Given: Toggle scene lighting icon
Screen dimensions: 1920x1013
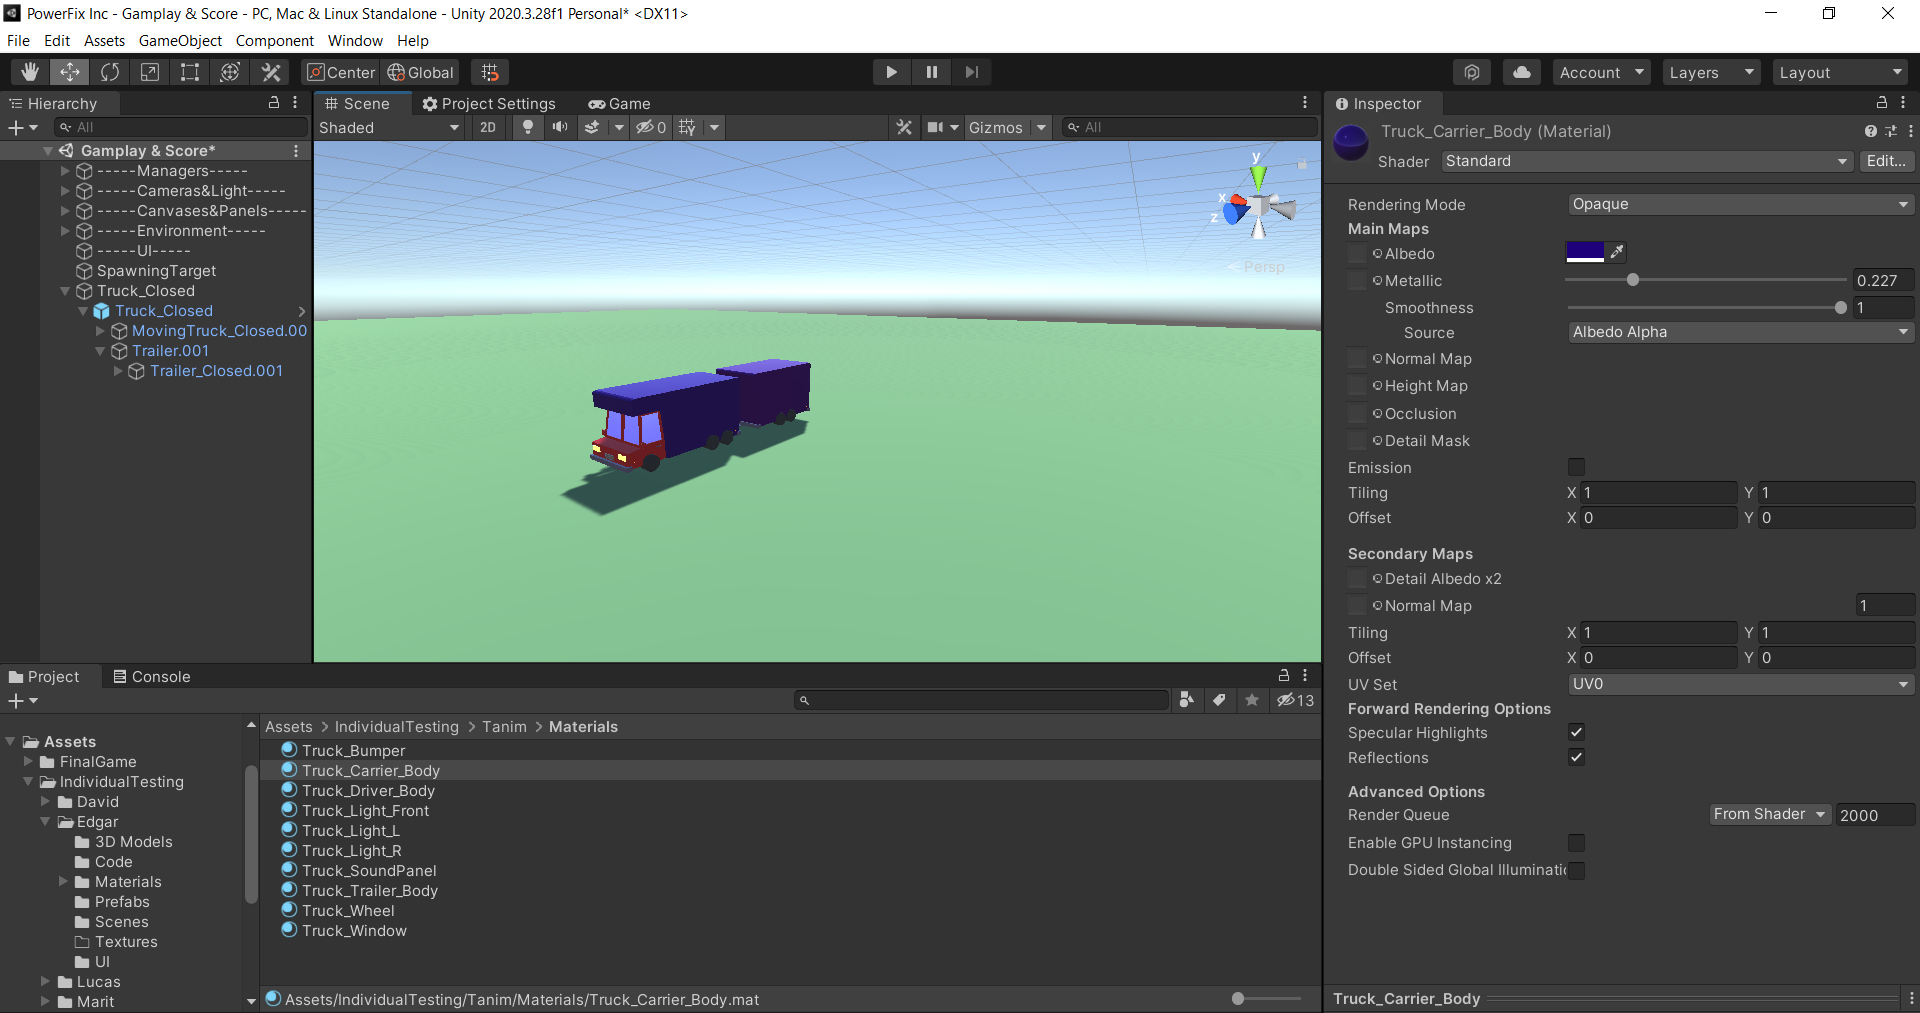Looking at the screenshot, I should point(528,127).
